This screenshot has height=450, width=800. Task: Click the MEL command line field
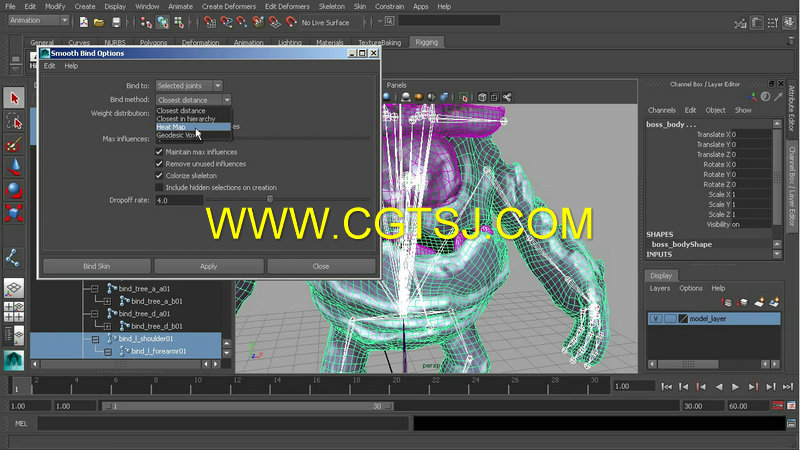[223, 423]
